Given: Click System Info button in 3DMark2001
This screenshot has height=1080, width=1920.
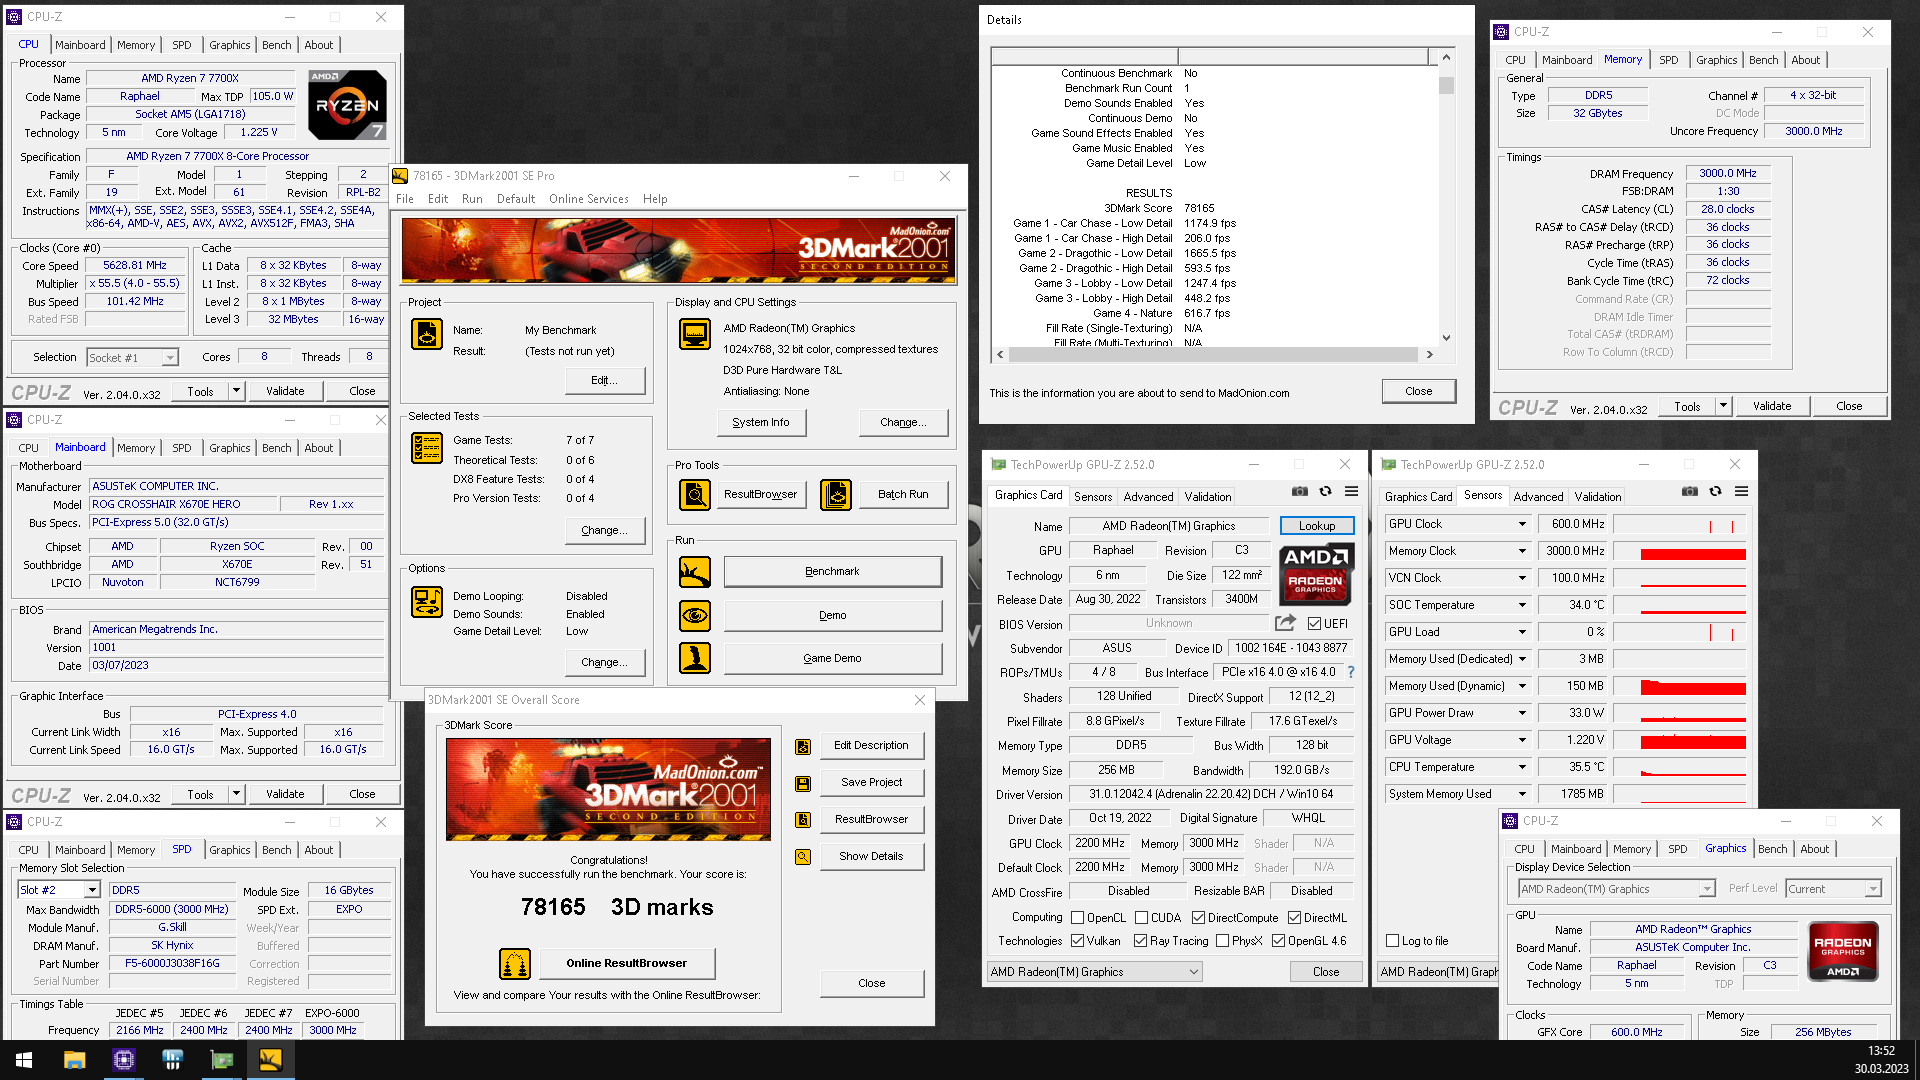Looking at the screenshot, I should 761,423.
